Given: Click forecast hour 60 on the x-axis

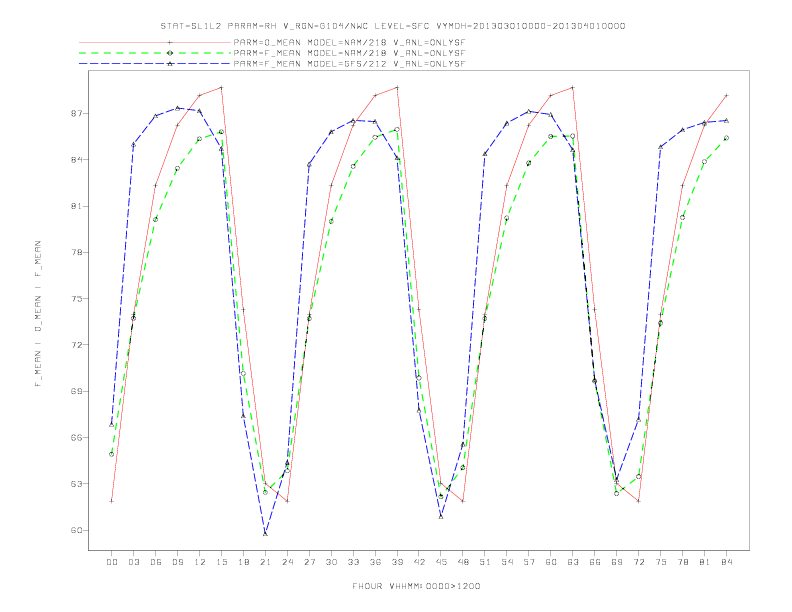Looking at the screenshot, I should [x=551, y=562].
